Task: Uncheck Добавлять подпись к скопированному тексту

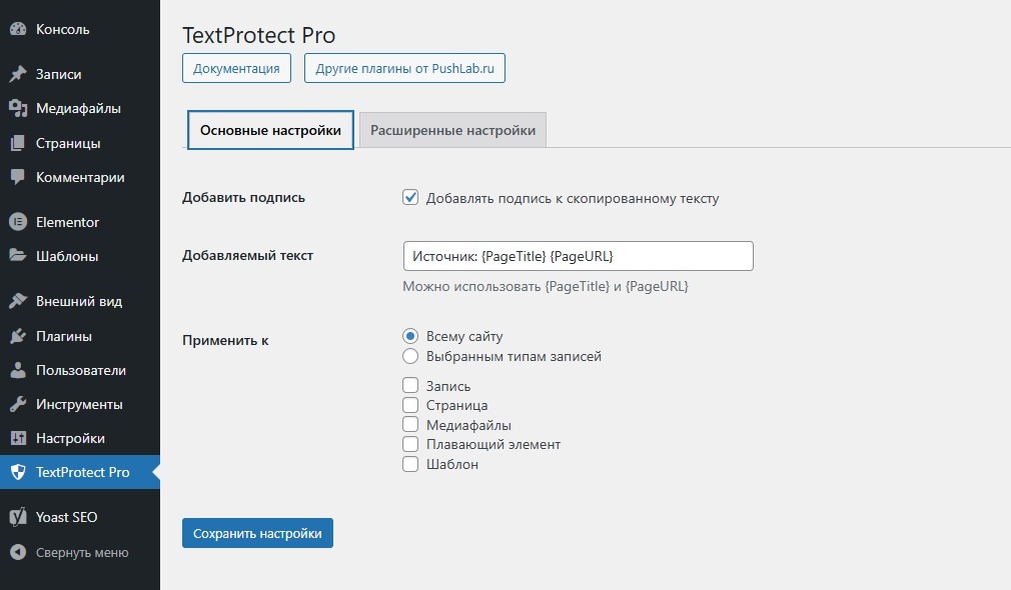Action: point(410,198)
